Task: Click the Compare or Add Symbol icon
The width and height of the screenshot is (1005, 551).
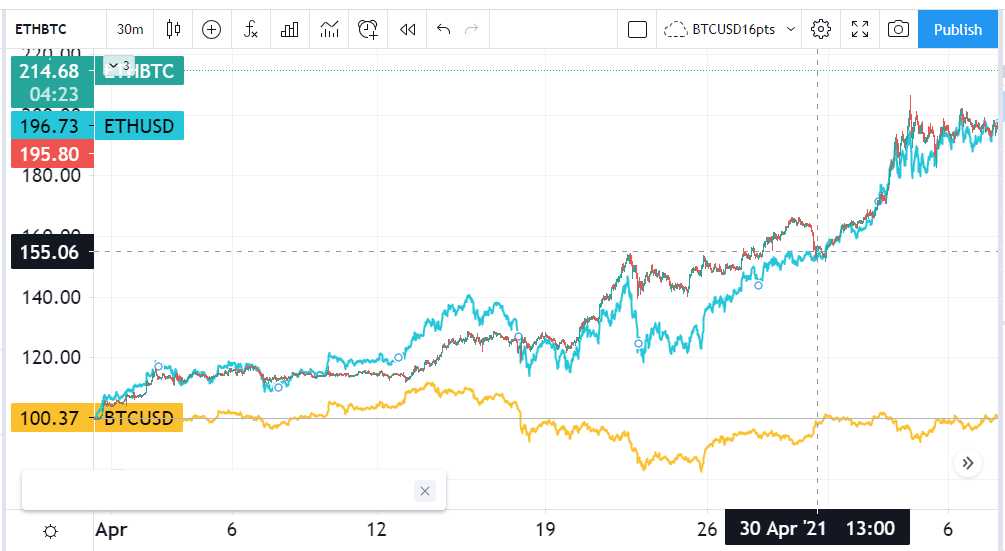Action: click(x=212, y=29)
